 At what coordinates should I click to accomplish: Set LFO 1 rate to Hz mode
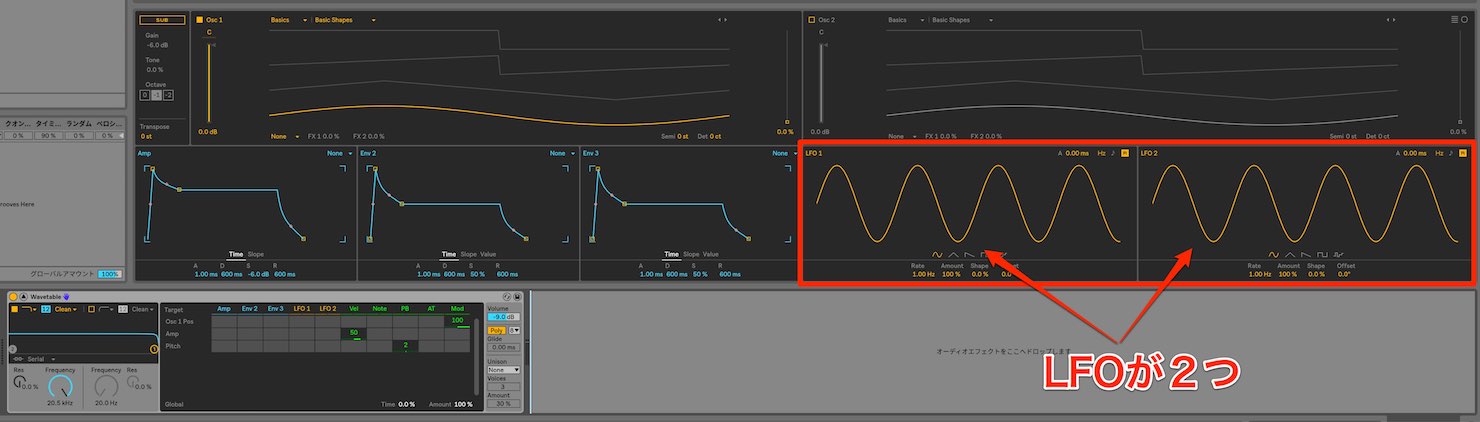click(x=1101, y=153)
